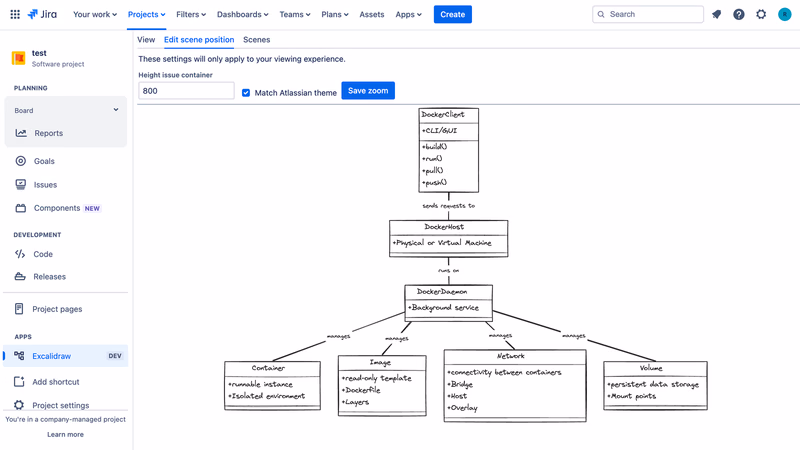
Task: Follow the Learn more link
Action: [x=65, y=435]
